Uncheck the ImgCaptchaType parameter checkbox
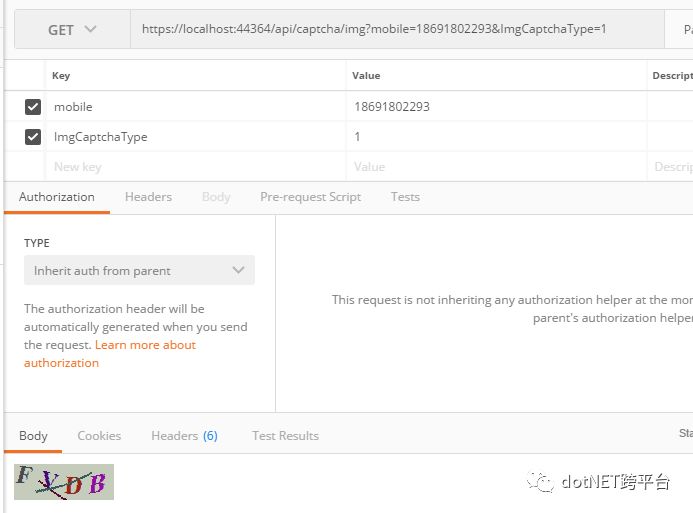This screenshot has height=513, width=693. (x=33, y=137)
